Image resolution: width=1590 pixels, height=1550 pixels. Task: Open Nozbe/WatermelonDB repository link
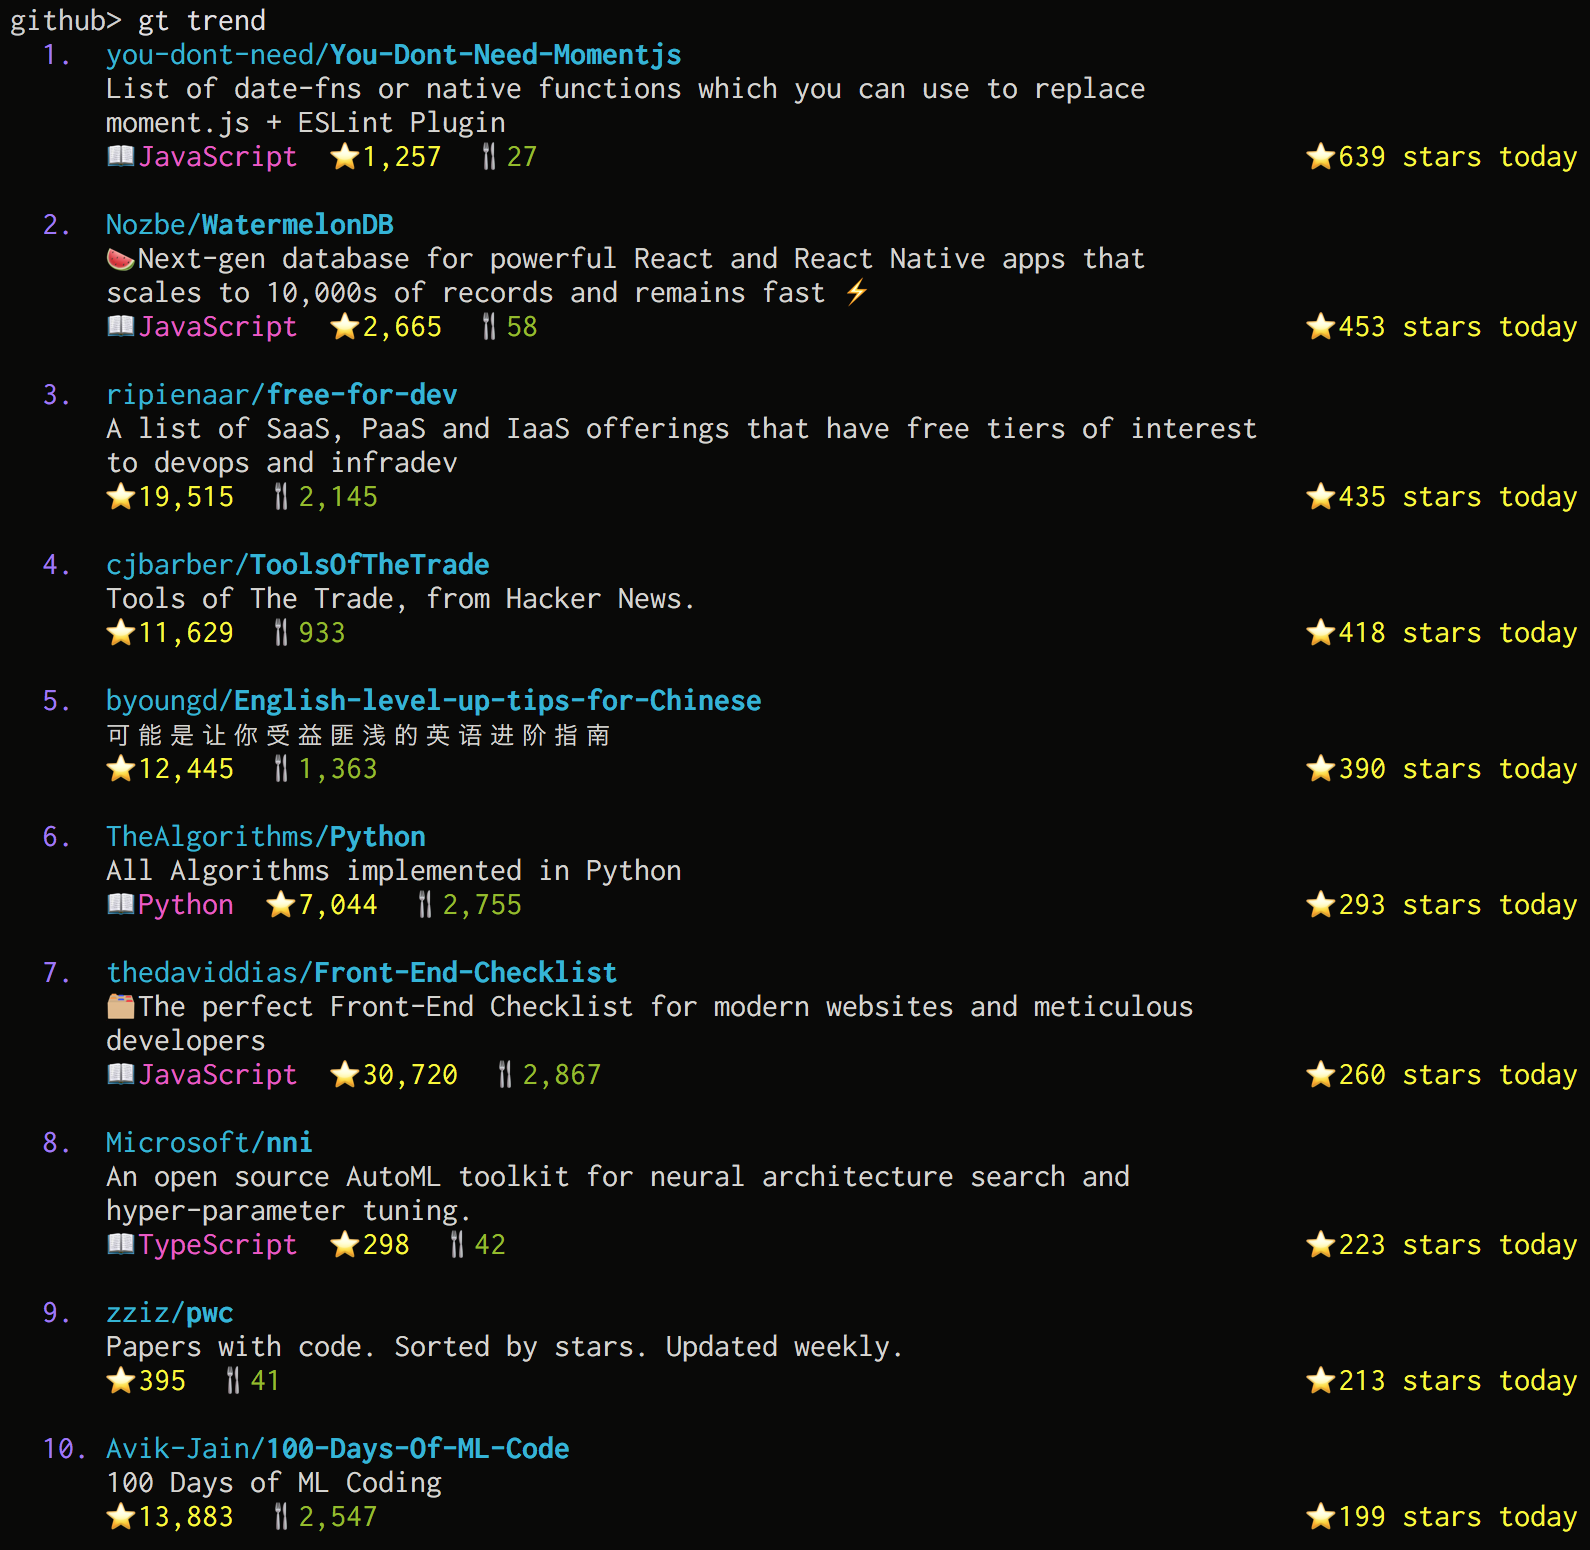pyautogui.click(x=250, y=225)
